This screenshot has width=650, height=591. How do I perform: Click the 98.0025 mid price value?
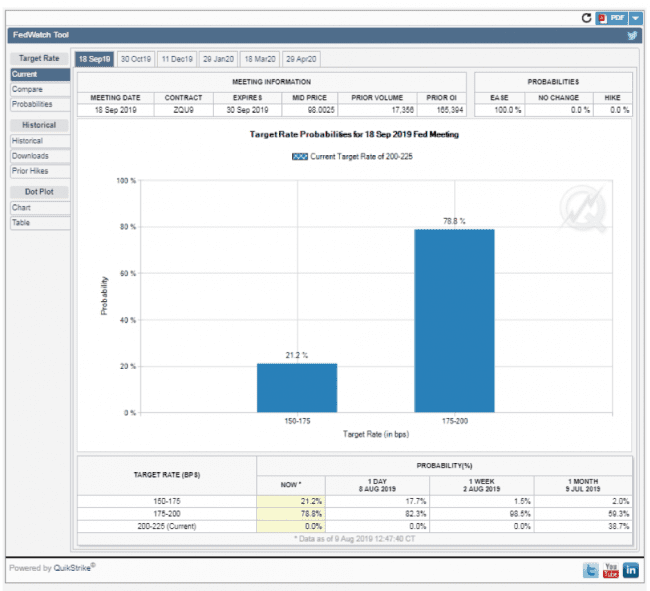(321, 110)
